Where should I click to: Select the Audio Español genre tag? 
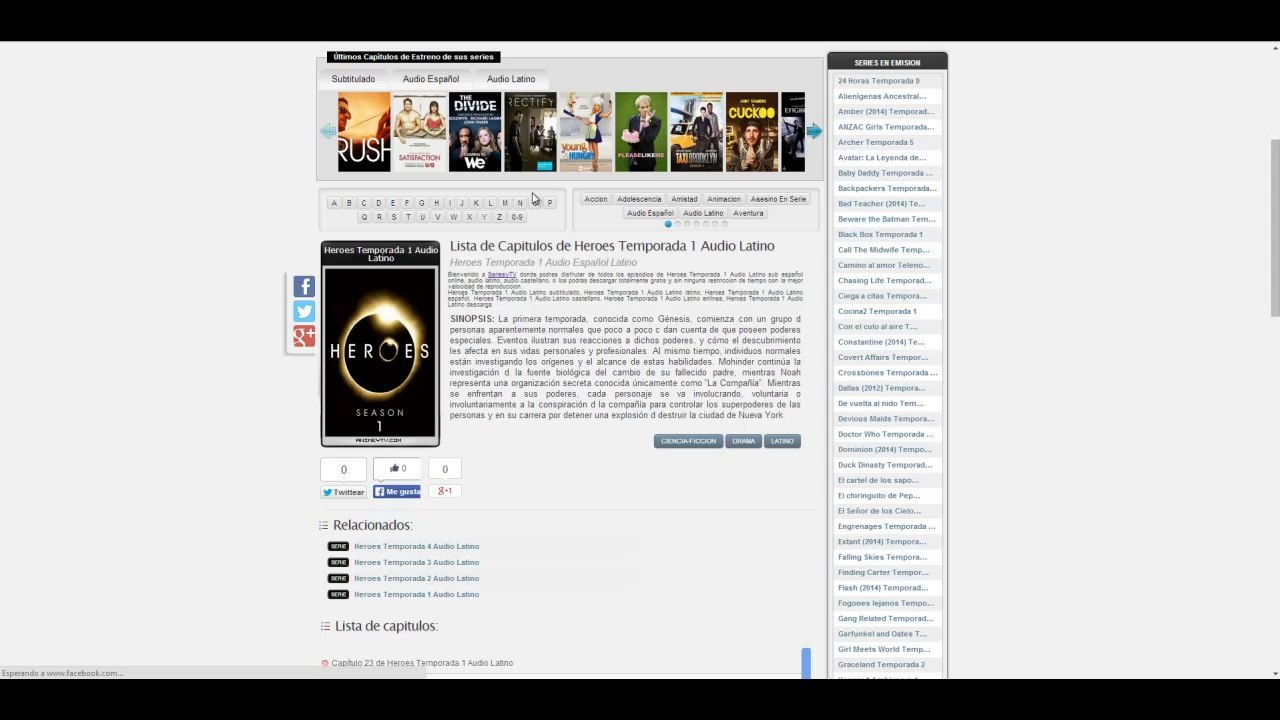[650, 213]
